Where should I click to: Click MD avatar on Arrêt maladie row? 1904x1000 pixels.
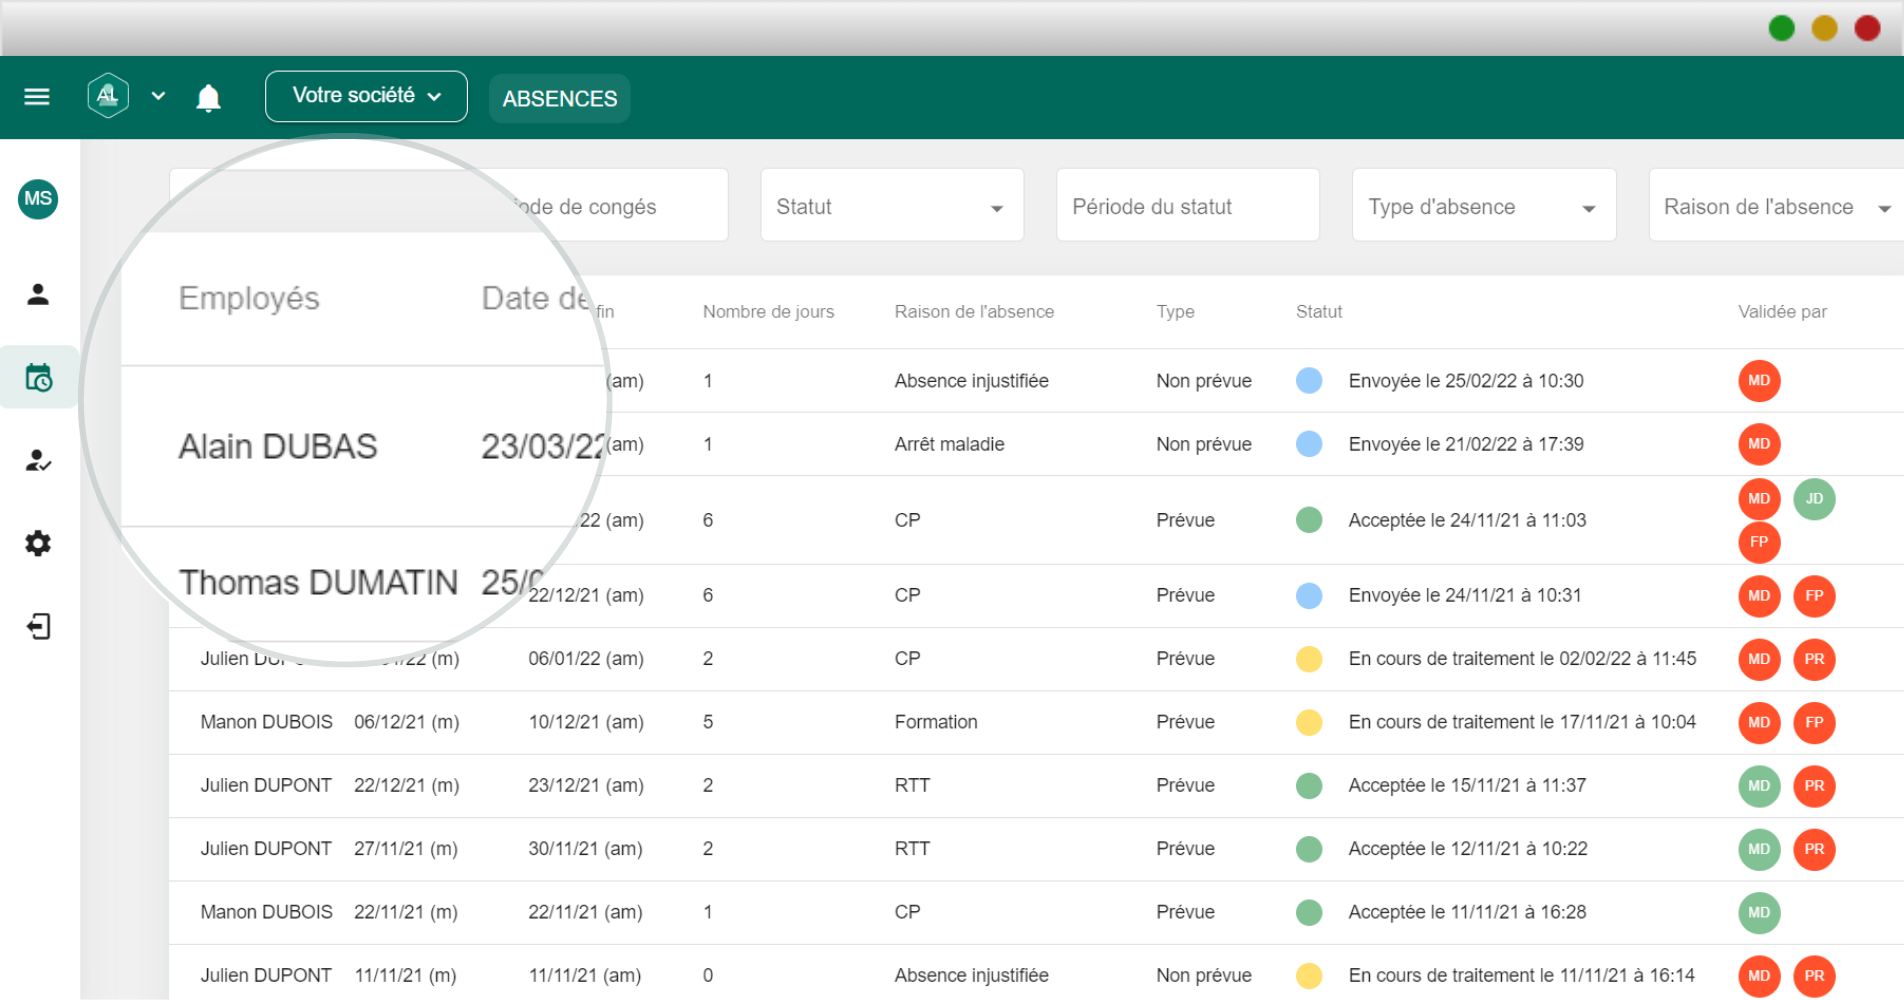click(1759, 444)
